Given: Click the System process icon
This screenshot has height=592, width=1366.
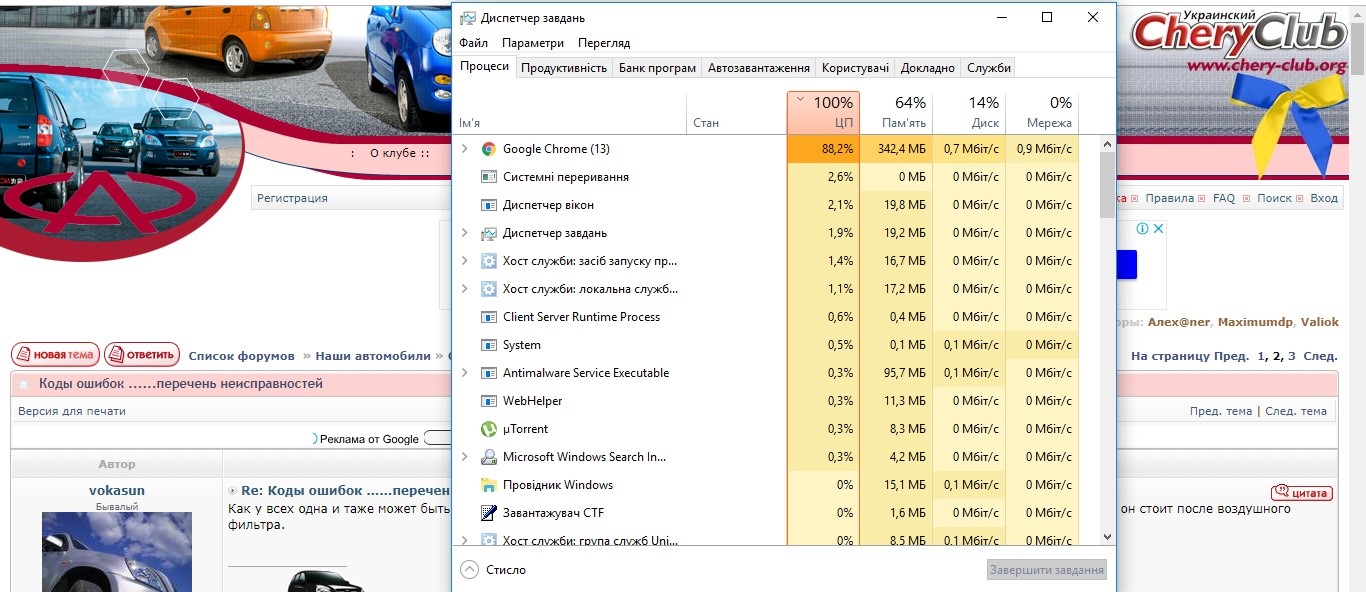Looking at the screenshot, I should click(x=488, y=345).
